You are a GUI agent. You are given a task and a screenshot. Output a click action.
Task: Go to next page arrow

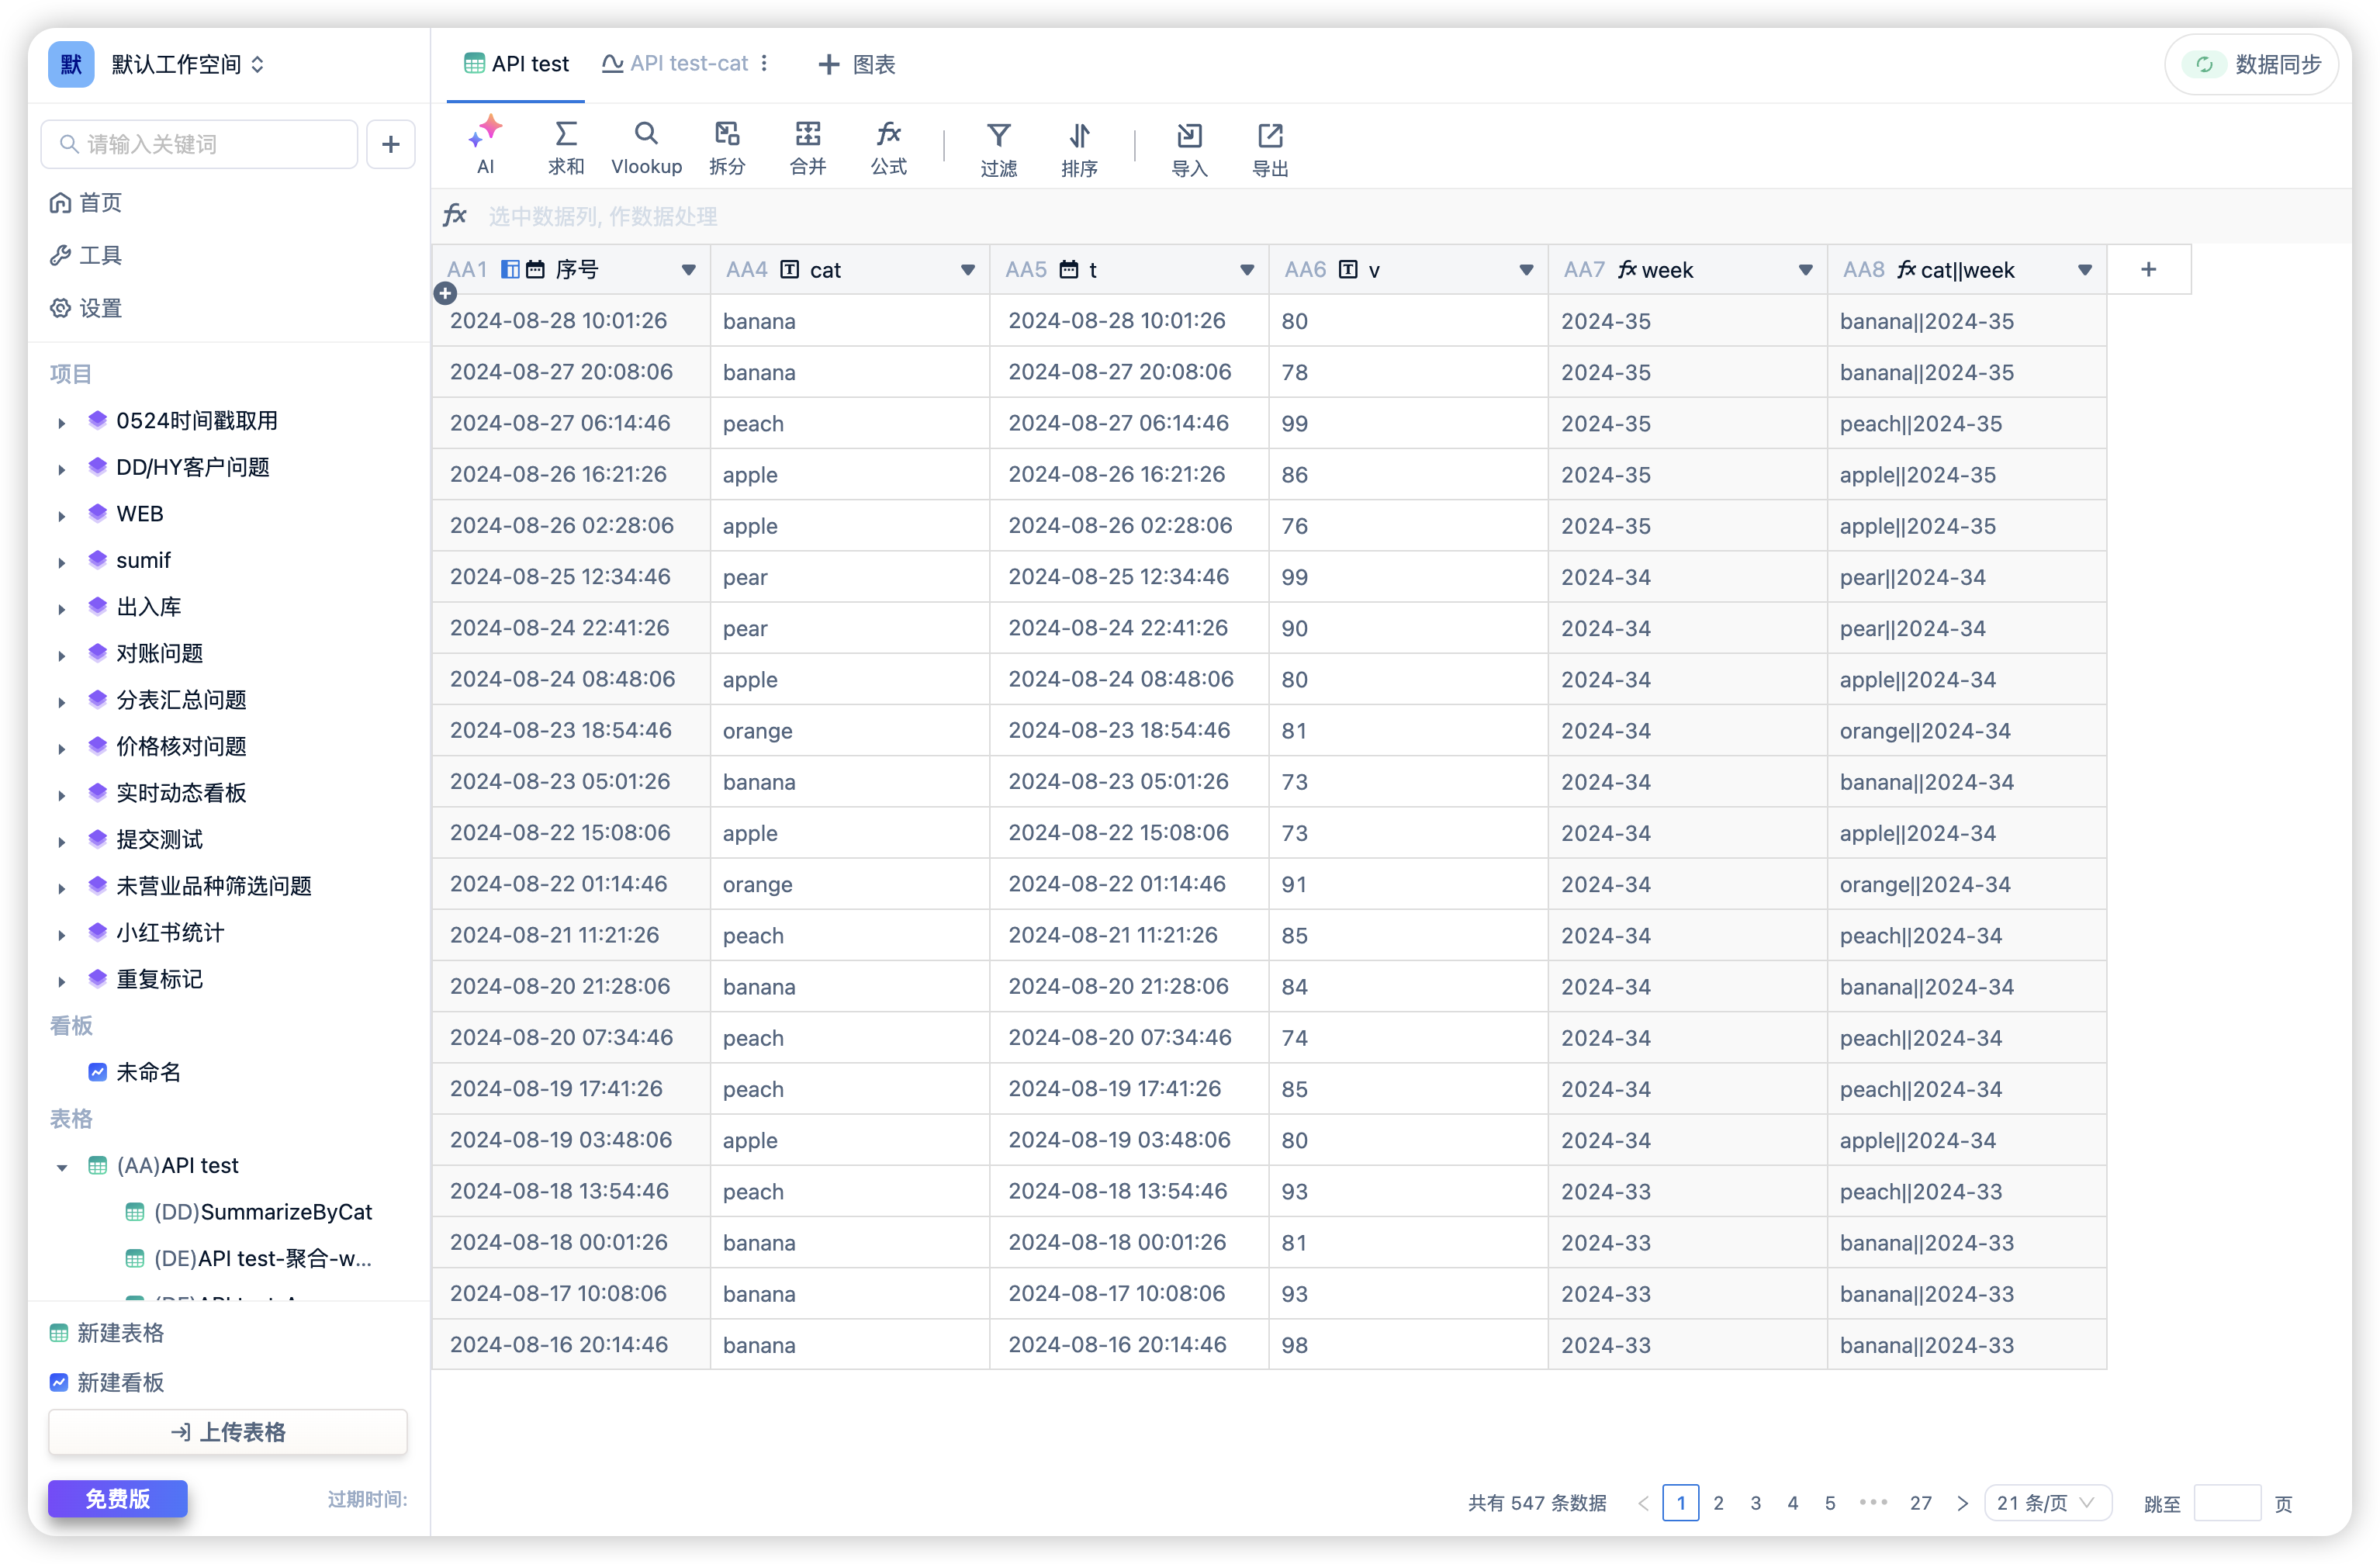click(x=1962, y=1503)
